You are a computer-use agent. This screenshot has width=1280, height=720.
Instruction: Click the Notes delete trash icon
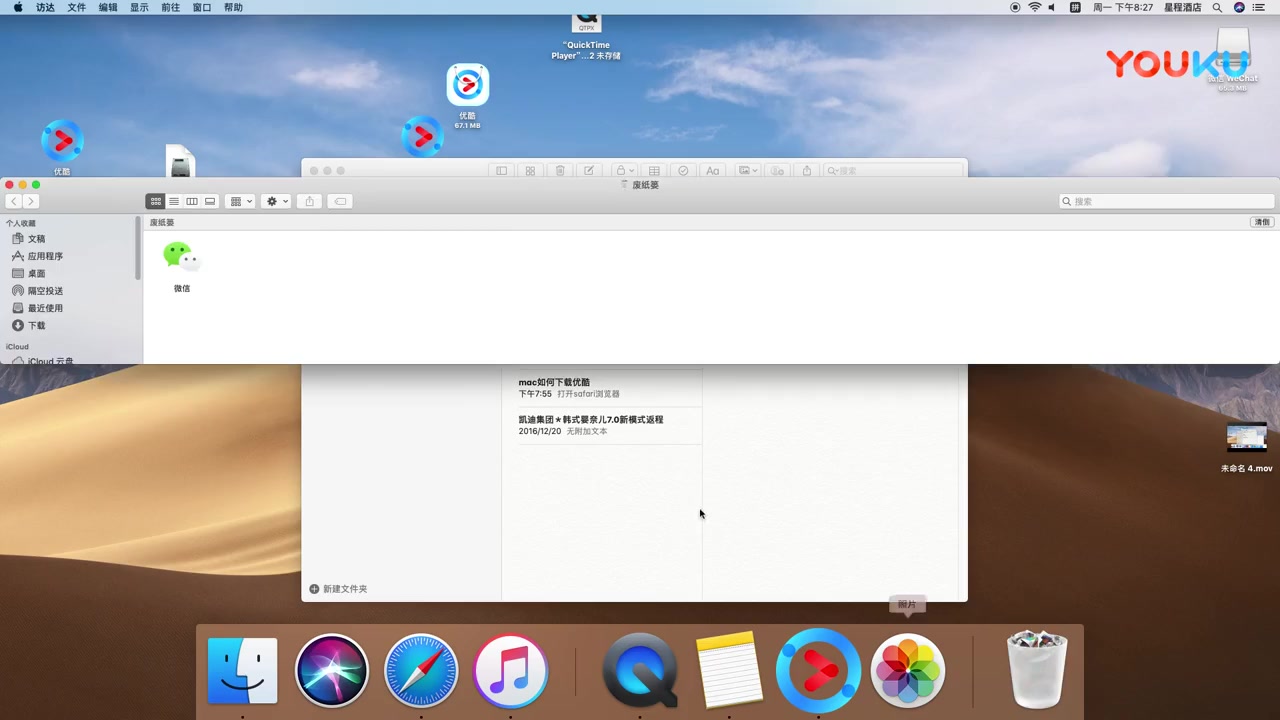coord(560,171)
